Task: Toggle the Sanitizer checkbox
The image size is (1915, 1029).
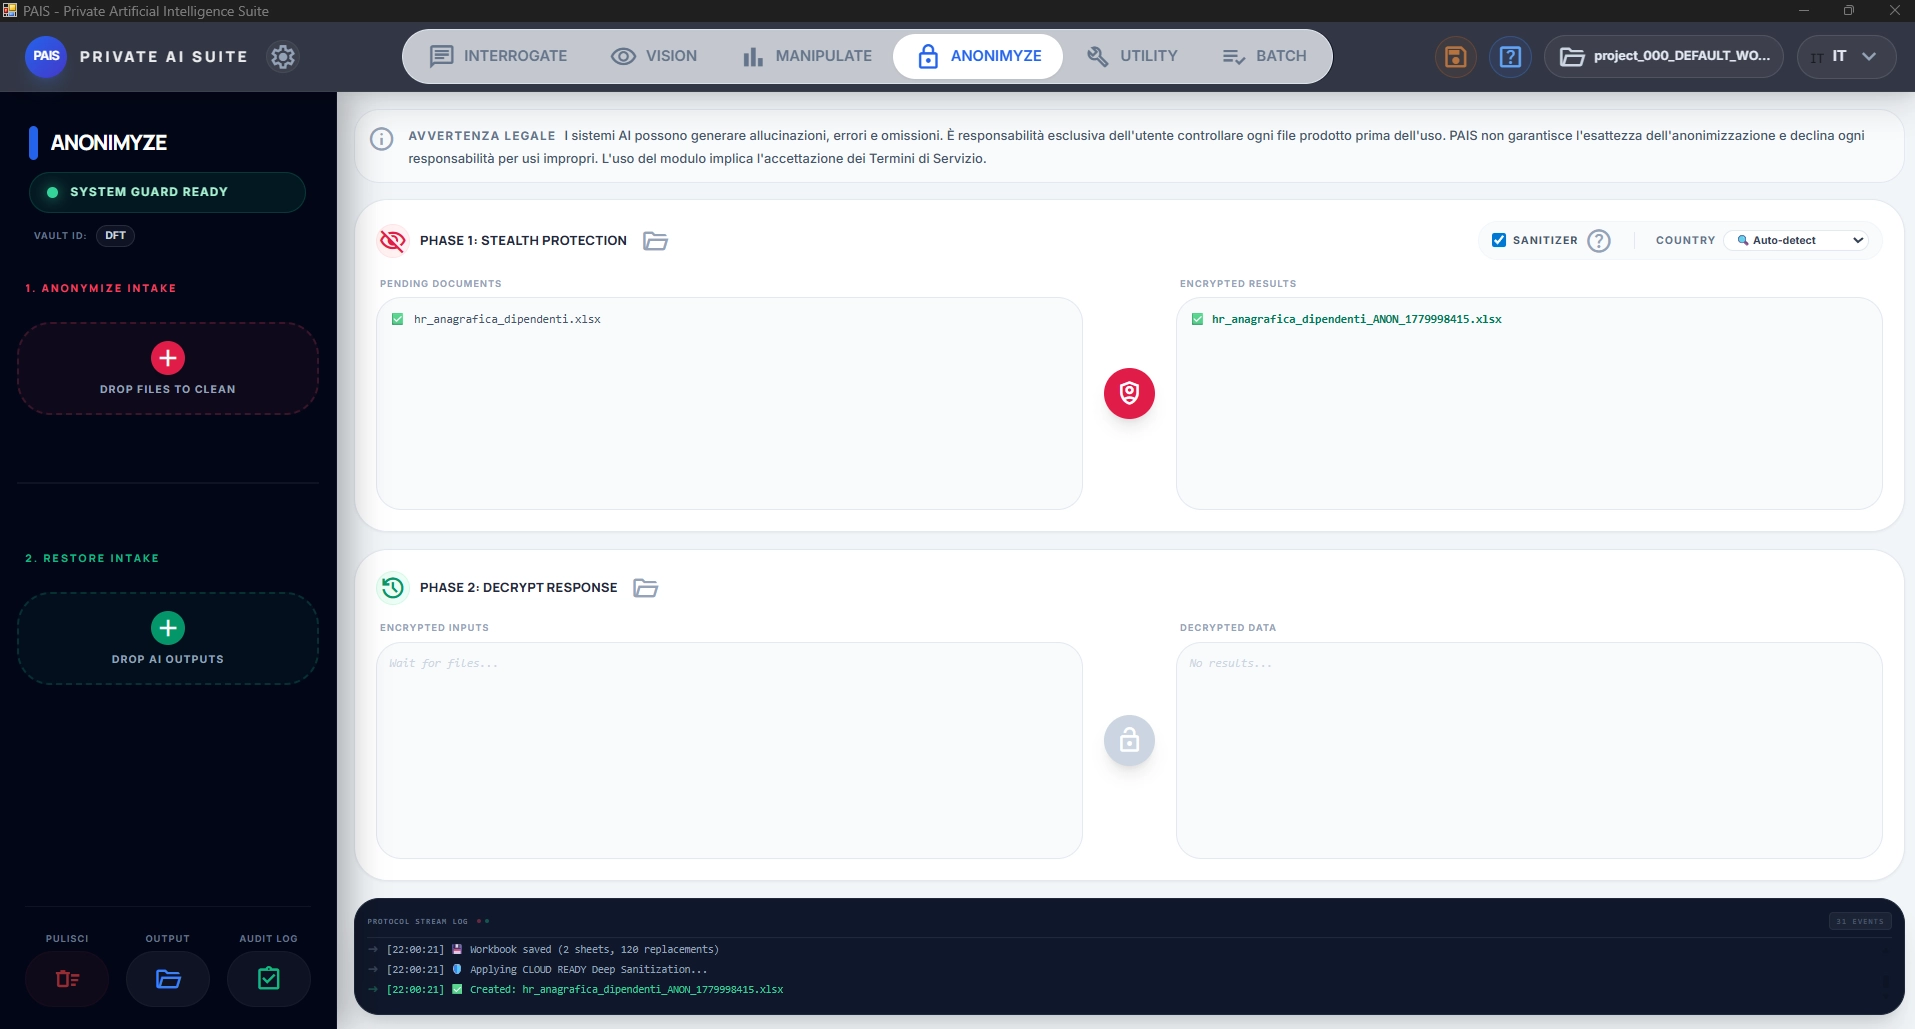Action: tap(1499, 240)
